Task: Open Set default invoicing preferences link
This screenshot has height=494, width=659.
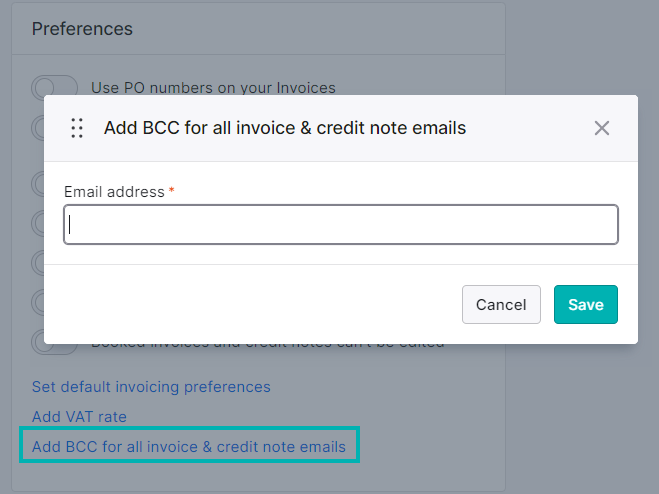Action: coord(151,387)
